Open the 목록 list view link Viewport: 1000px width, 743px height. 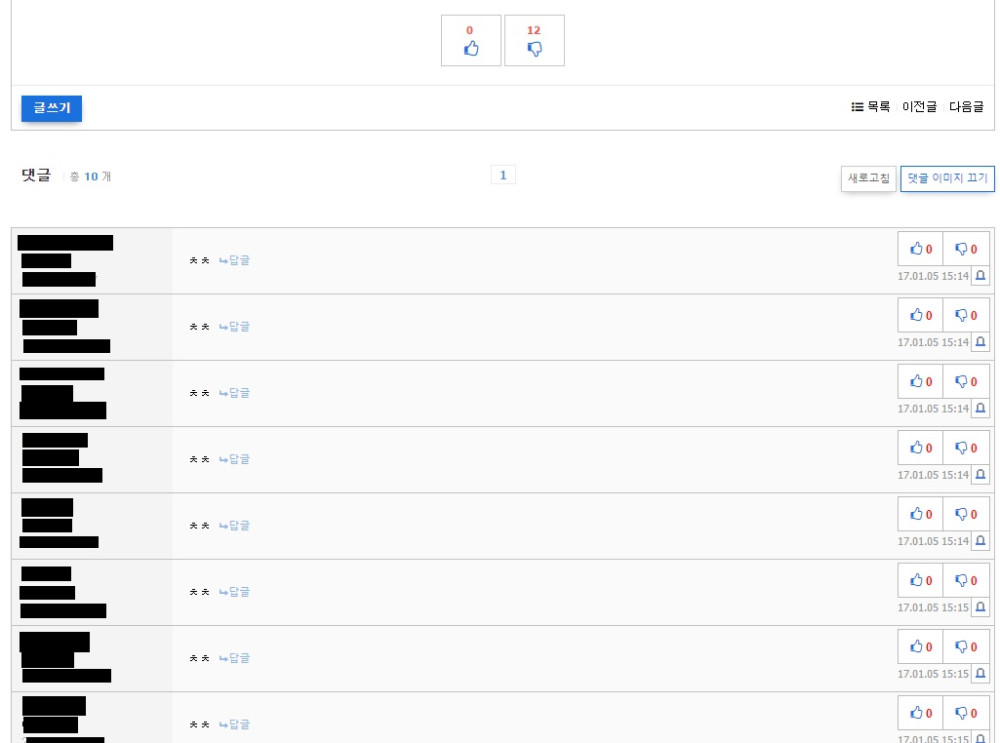[x=871, y=107]
